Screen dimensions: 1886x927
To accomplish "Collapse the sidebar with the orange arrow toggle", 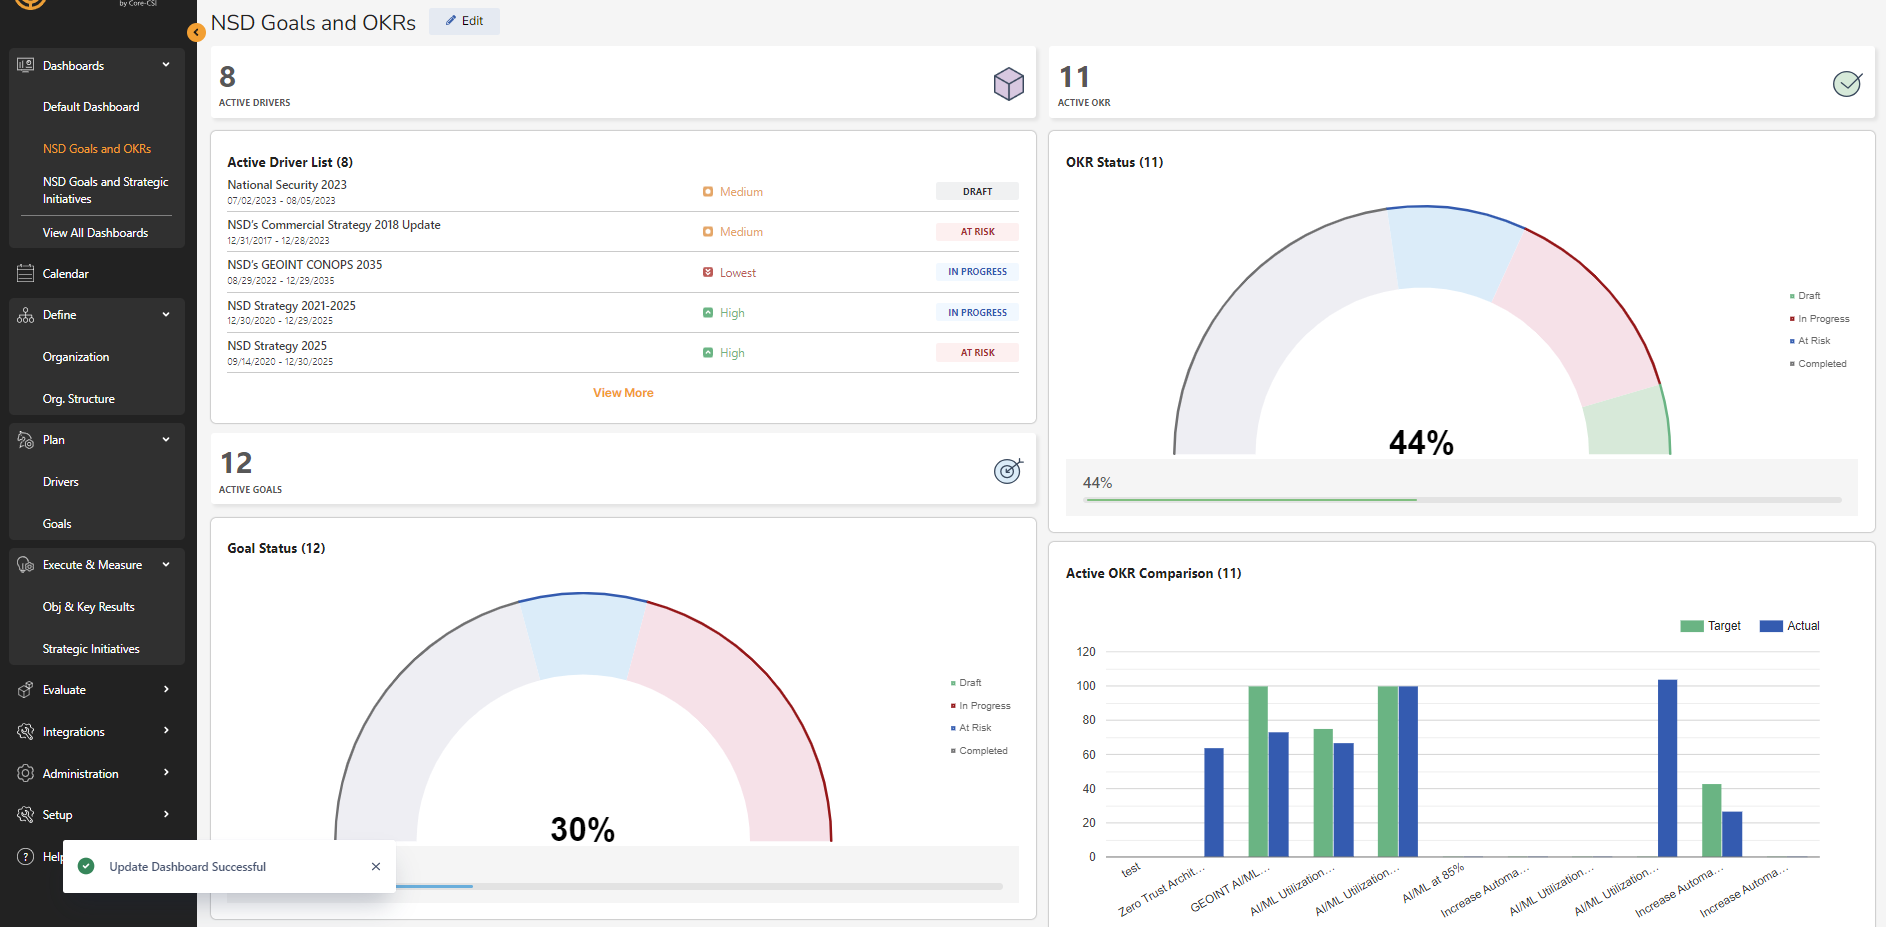I will click(x=196, y=32).
